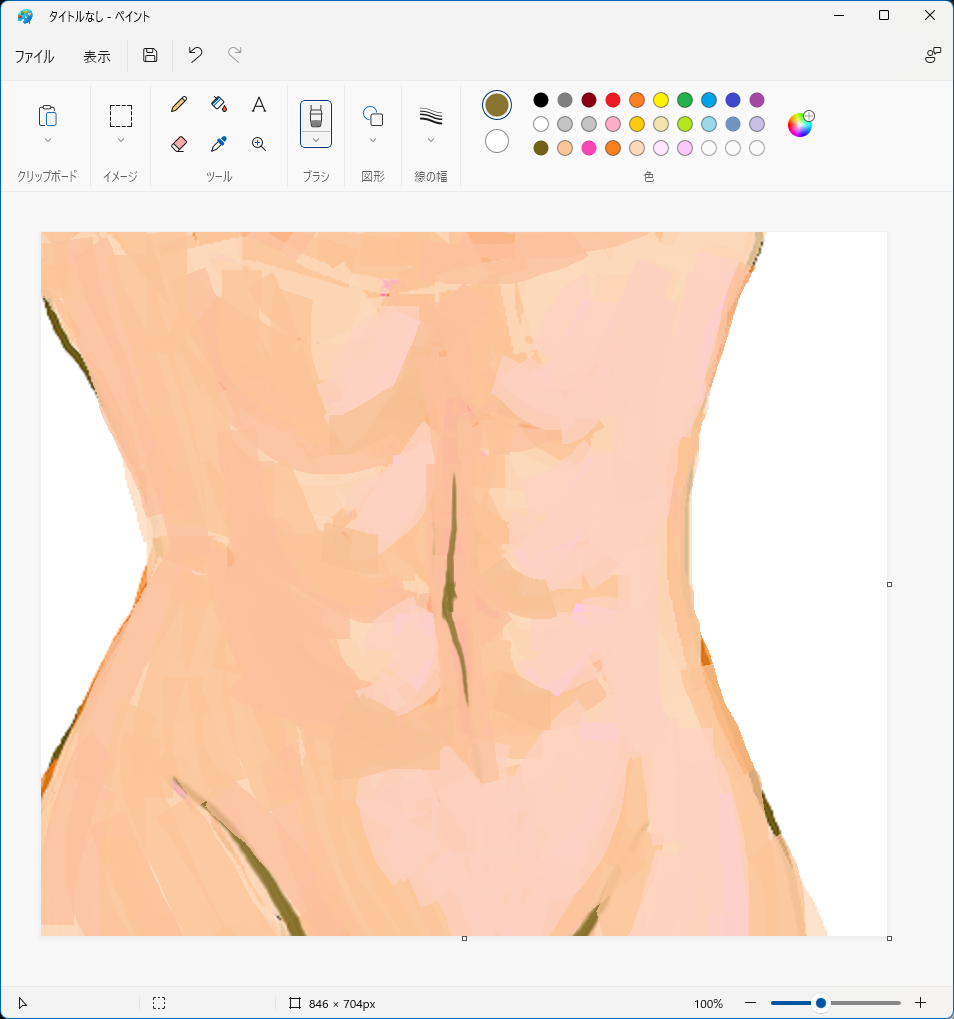The height and width of the screenshot is (1019, 954).
Task: Activate the primary color 1 circle
Action: pyautogui.click(x=497, y=105)
